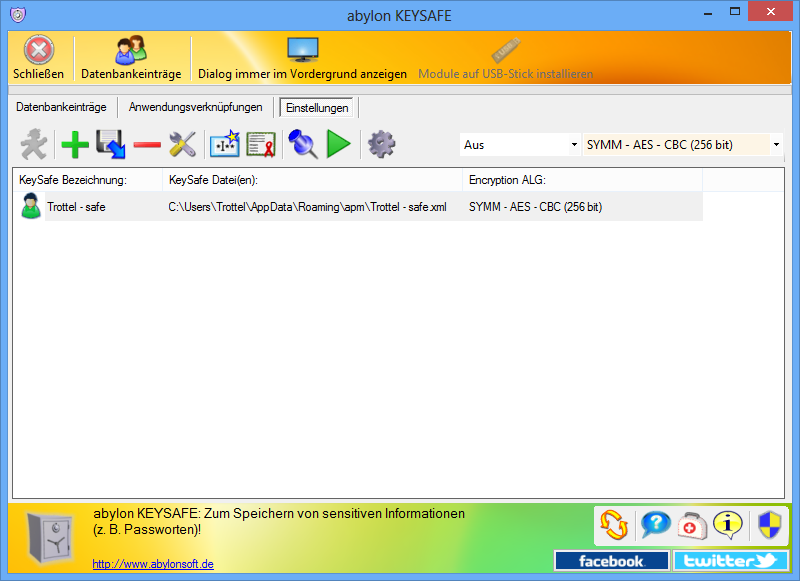Maximize the abylon KEYSAFE window
The image size is (800, 581).
(x=735, y=11)
